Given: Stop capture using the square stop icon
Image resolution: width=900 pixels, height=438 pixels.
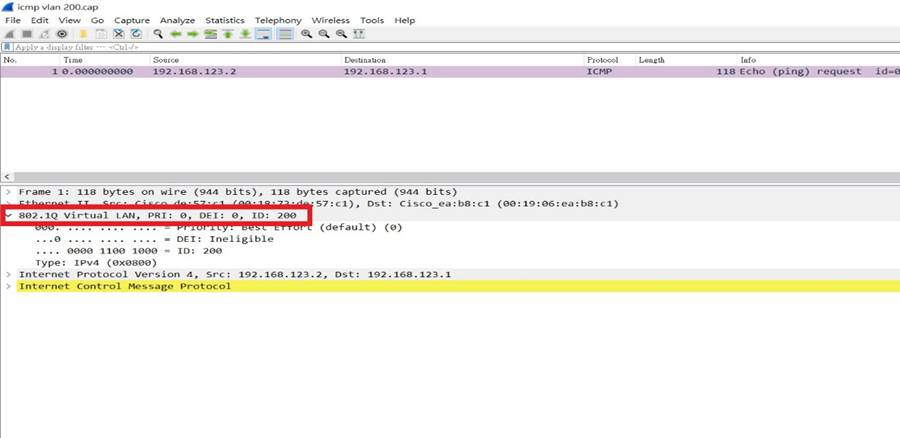Looking at the screenshot, I should coord(26,34).
